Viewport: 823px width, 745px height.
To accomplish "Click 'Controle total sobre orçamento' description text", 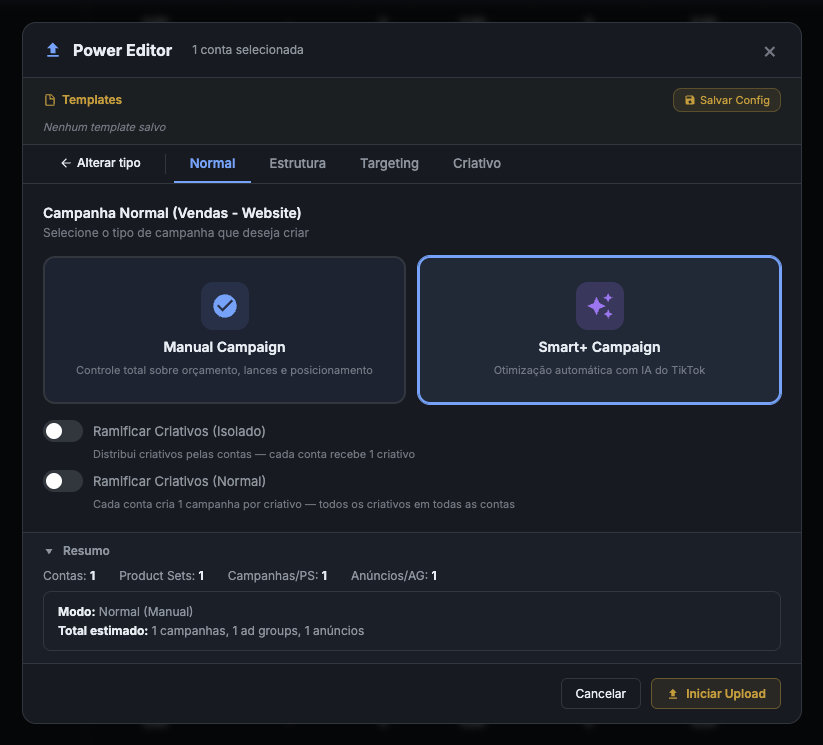I will click(x=225, y=370).
